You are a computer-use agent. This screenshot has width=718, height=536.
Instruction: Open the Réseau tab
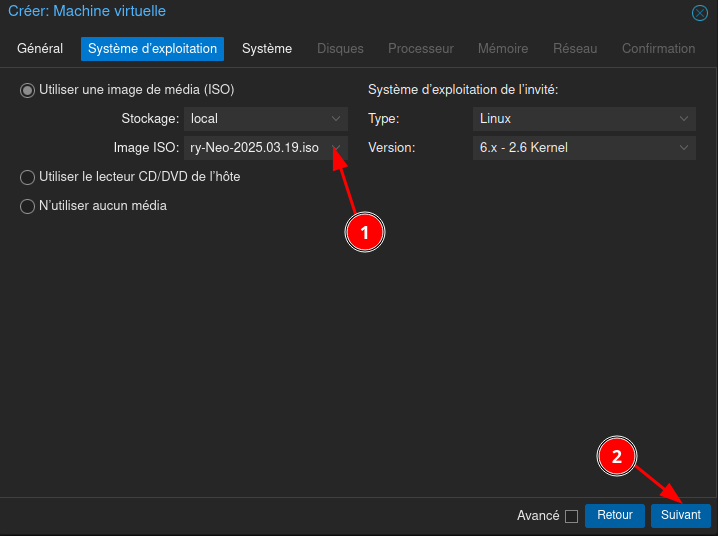pyautogui.click(x=575, y=49)
